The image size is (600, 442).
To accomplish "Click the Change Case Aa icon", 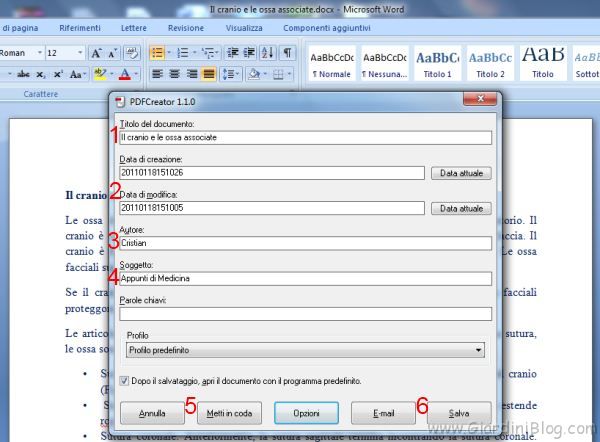I will coord(75,74).
